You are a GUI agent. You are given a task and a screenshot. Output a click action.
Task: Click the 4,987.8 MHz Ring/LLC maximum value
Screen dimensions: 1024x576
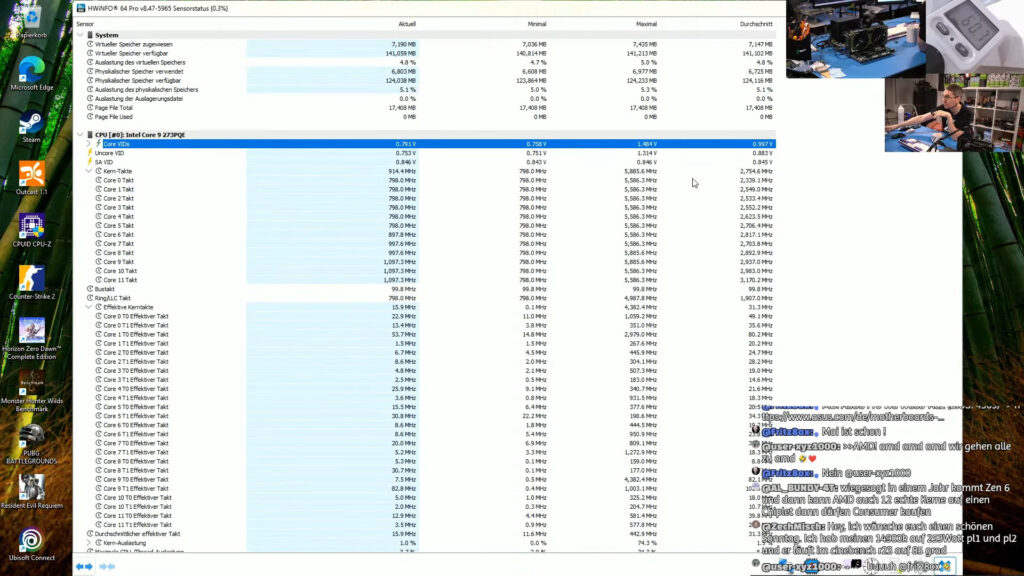[x=641, y=298]
